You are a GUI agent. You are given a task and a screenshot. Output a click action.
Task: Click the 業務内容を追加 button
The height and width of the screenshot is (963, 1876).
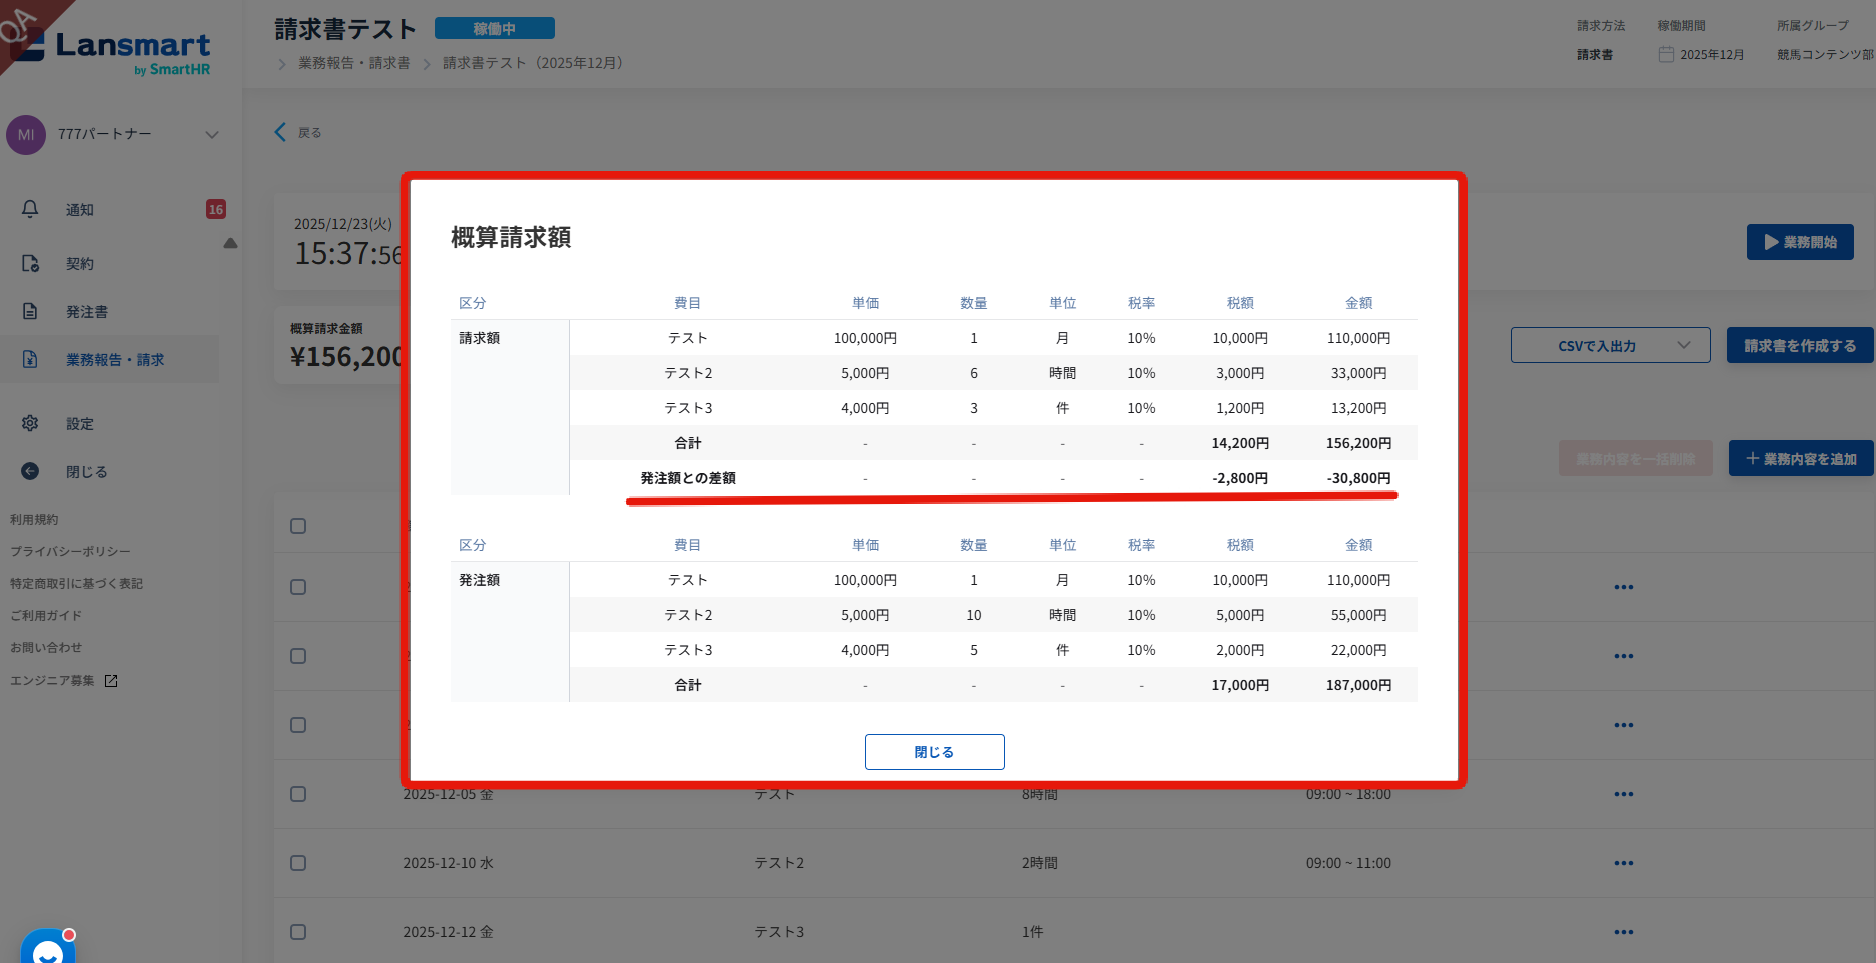tap(1801, 458)
